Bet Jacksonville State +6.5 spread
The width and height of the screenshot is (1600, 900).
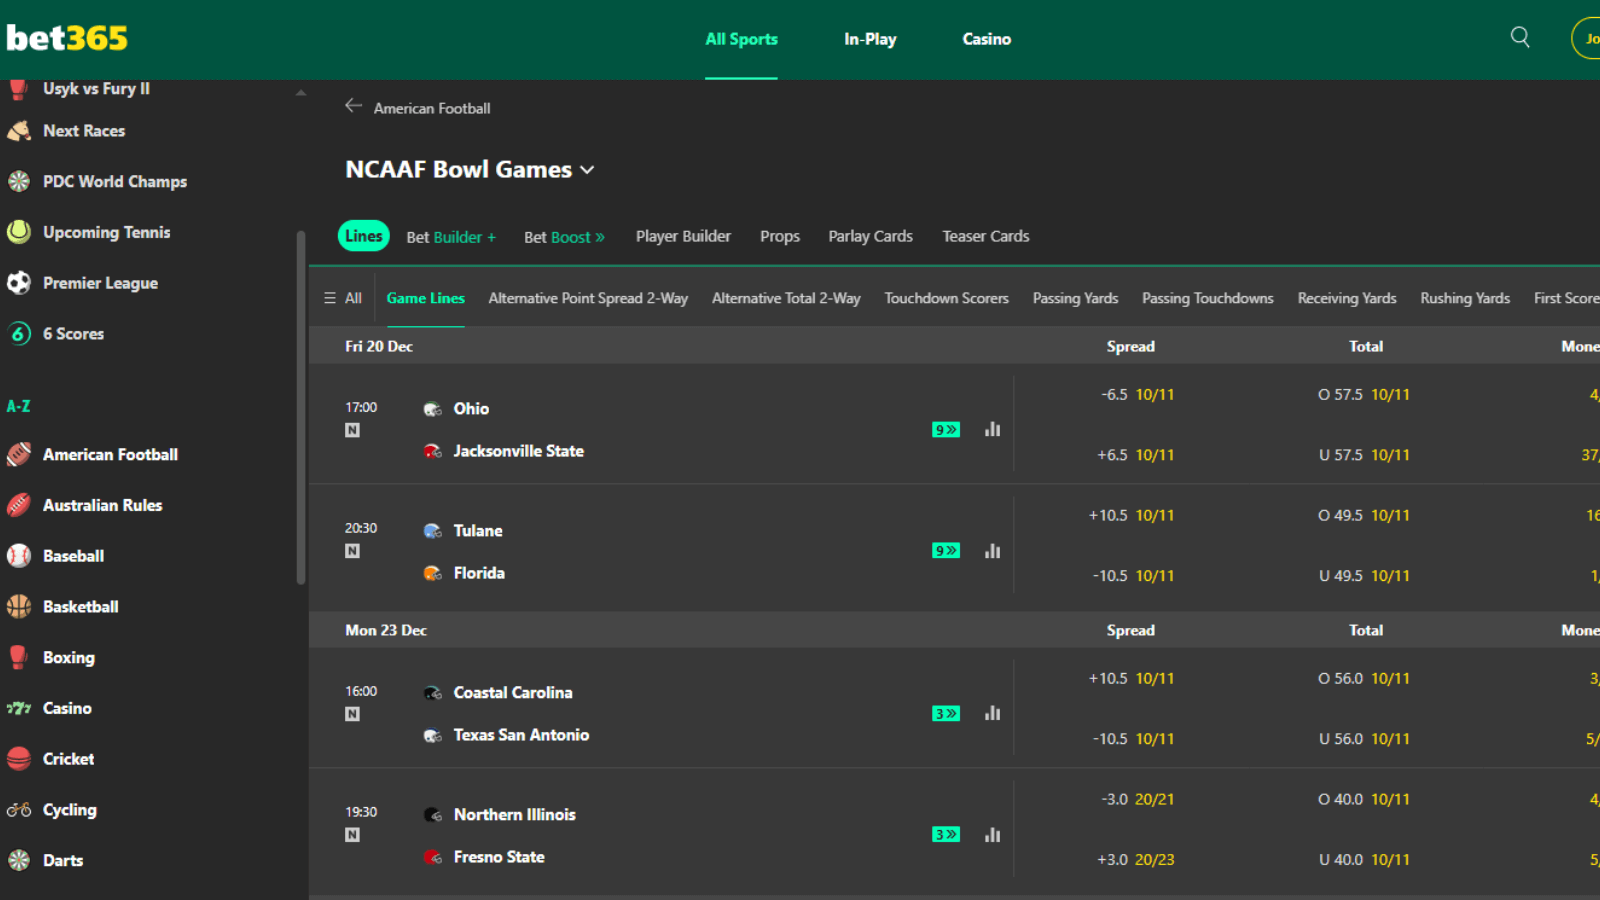click(x=1137, y=455)
